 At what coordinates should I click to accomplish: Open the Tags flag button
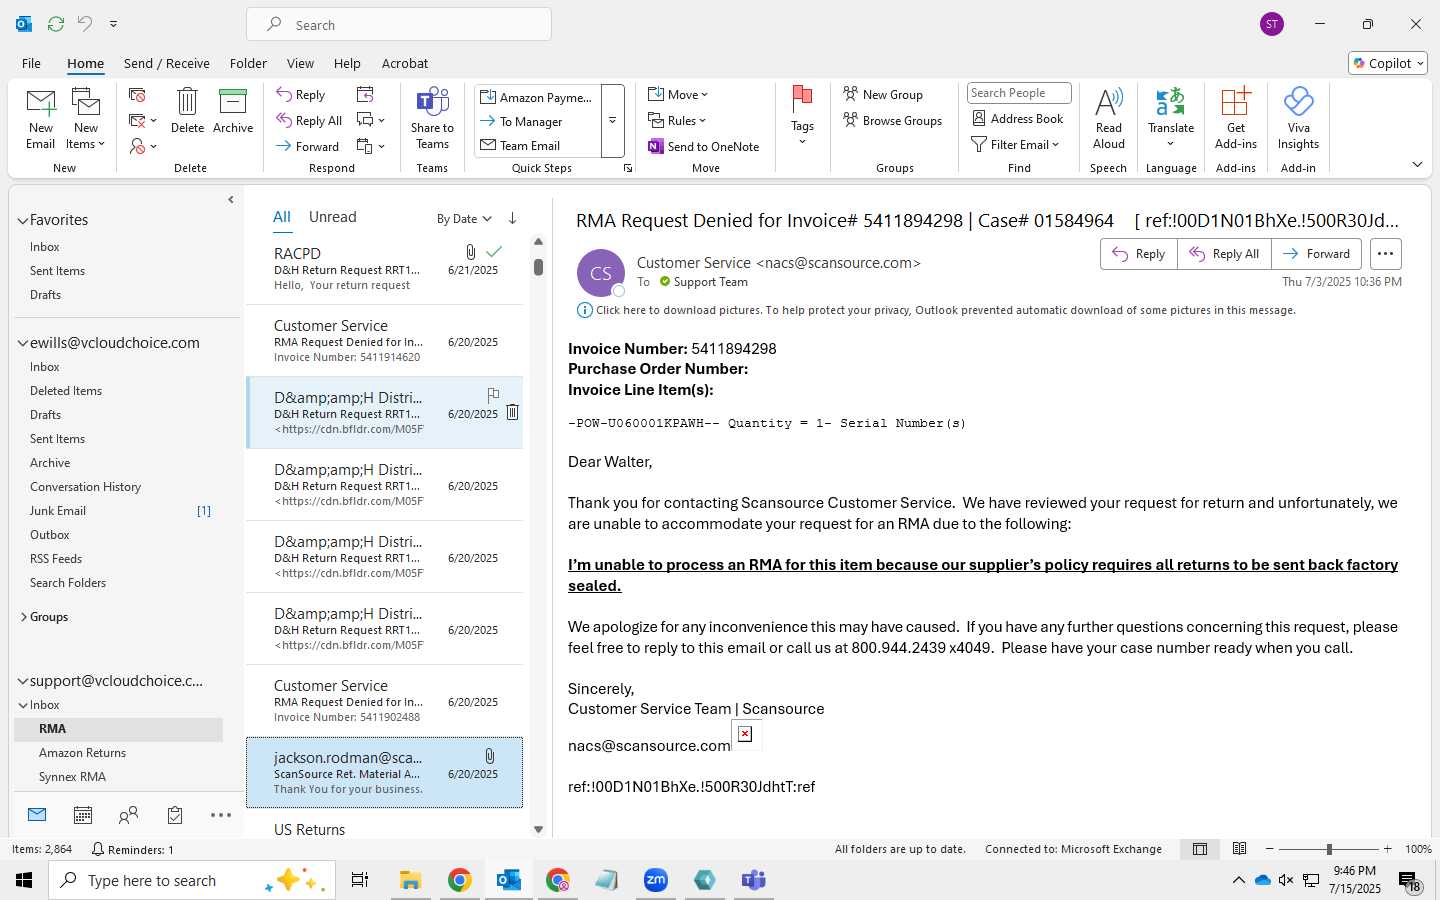point(802,115)
